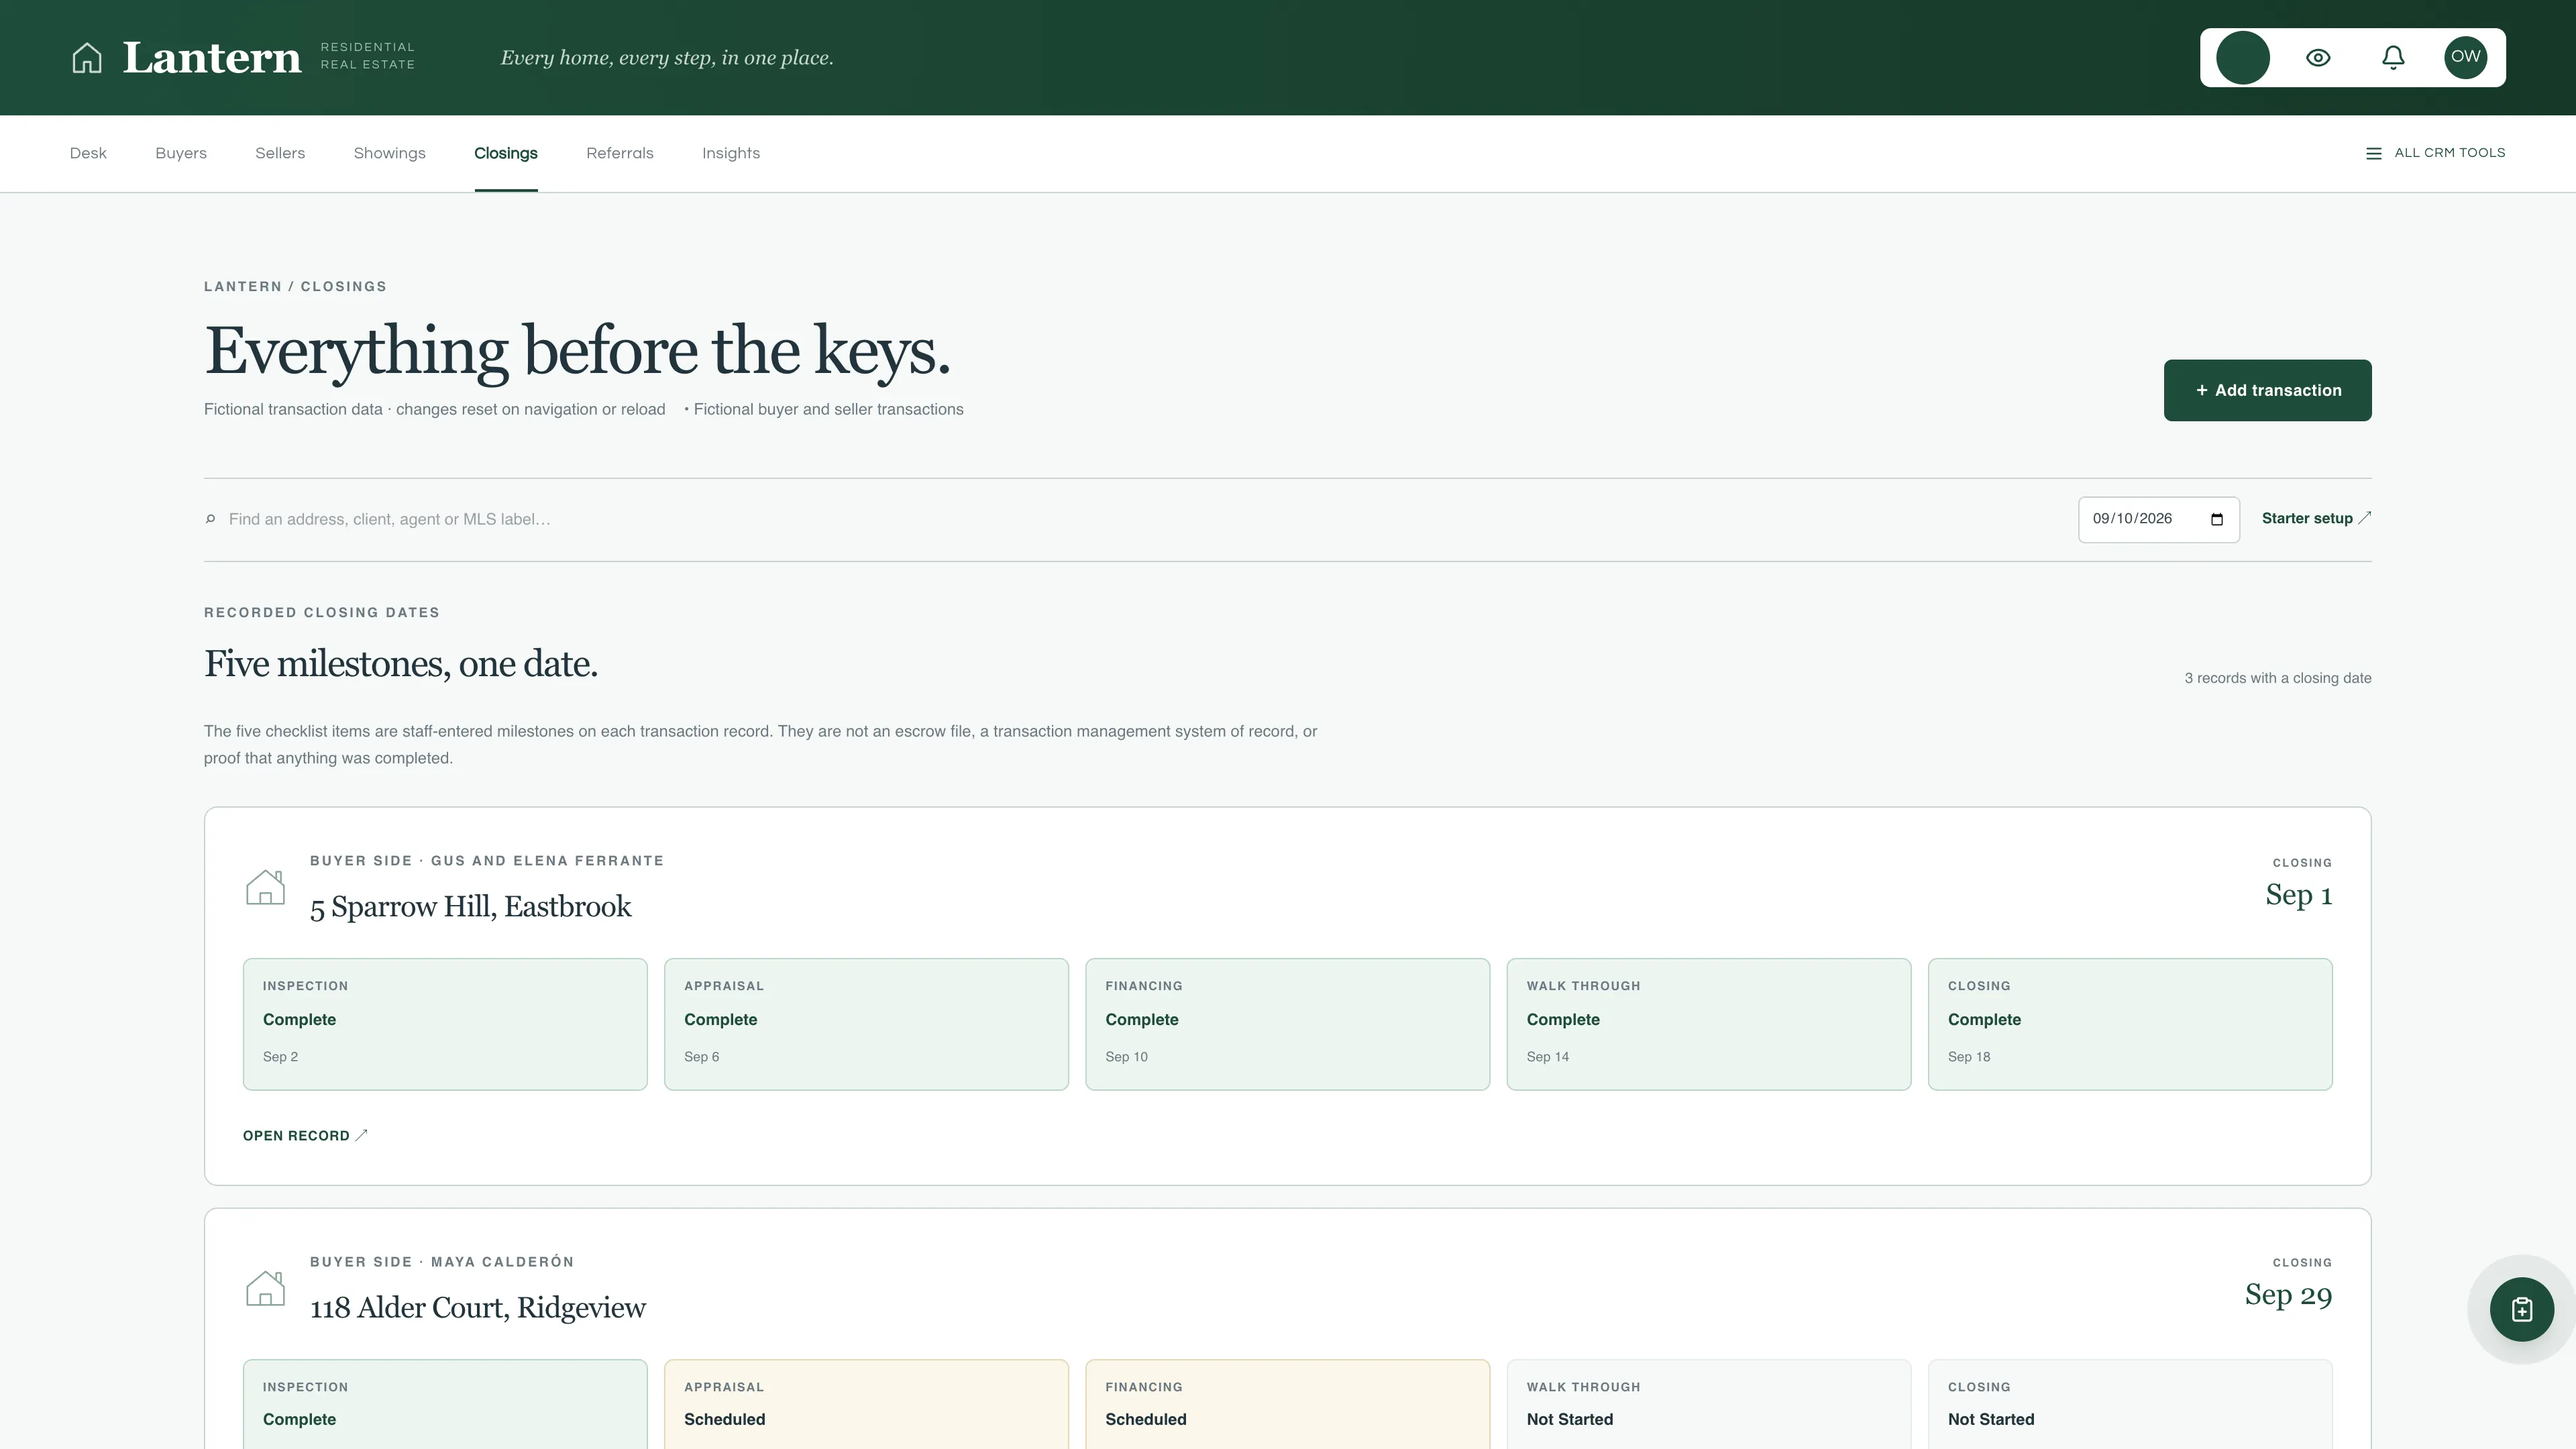
Task: Select the Showings tab
Action: [x=390, y=153]
